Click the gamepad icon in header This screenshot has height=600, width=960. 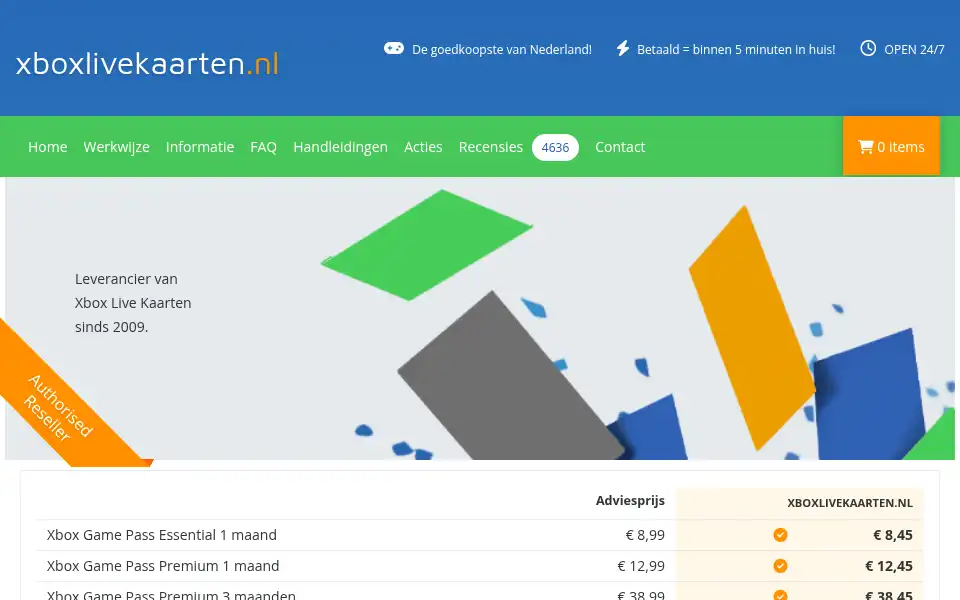pos(394,48)
